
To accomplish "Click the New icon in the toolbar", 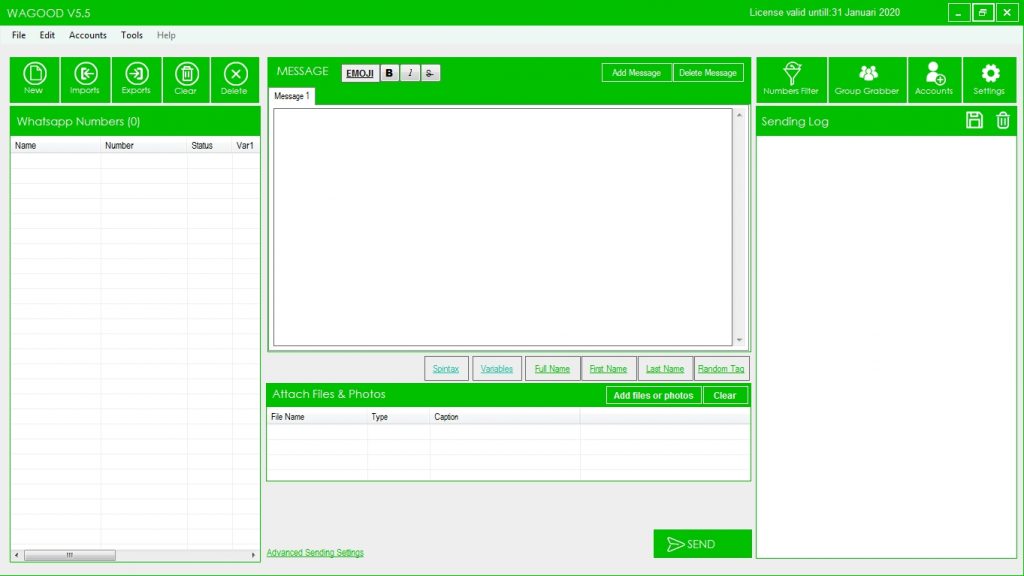I will (34, 78).
